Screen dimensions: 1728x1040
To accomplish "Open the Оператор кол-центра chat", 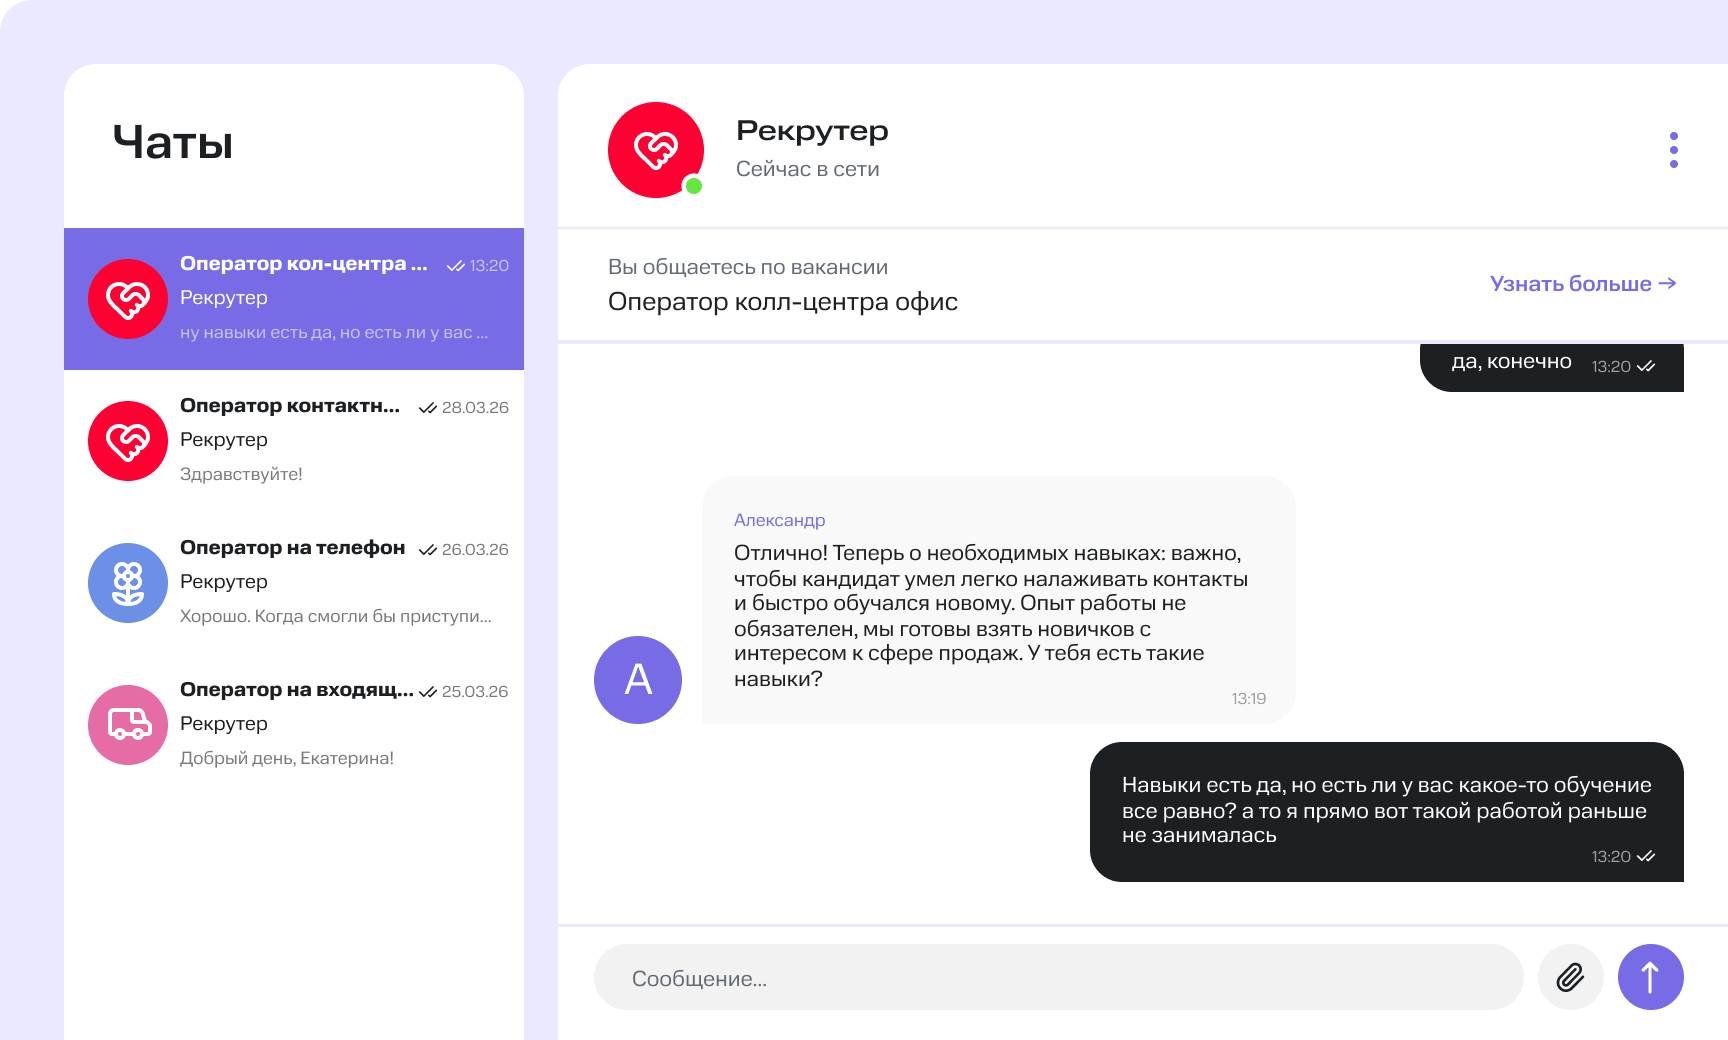I will [x=304, y=264].
